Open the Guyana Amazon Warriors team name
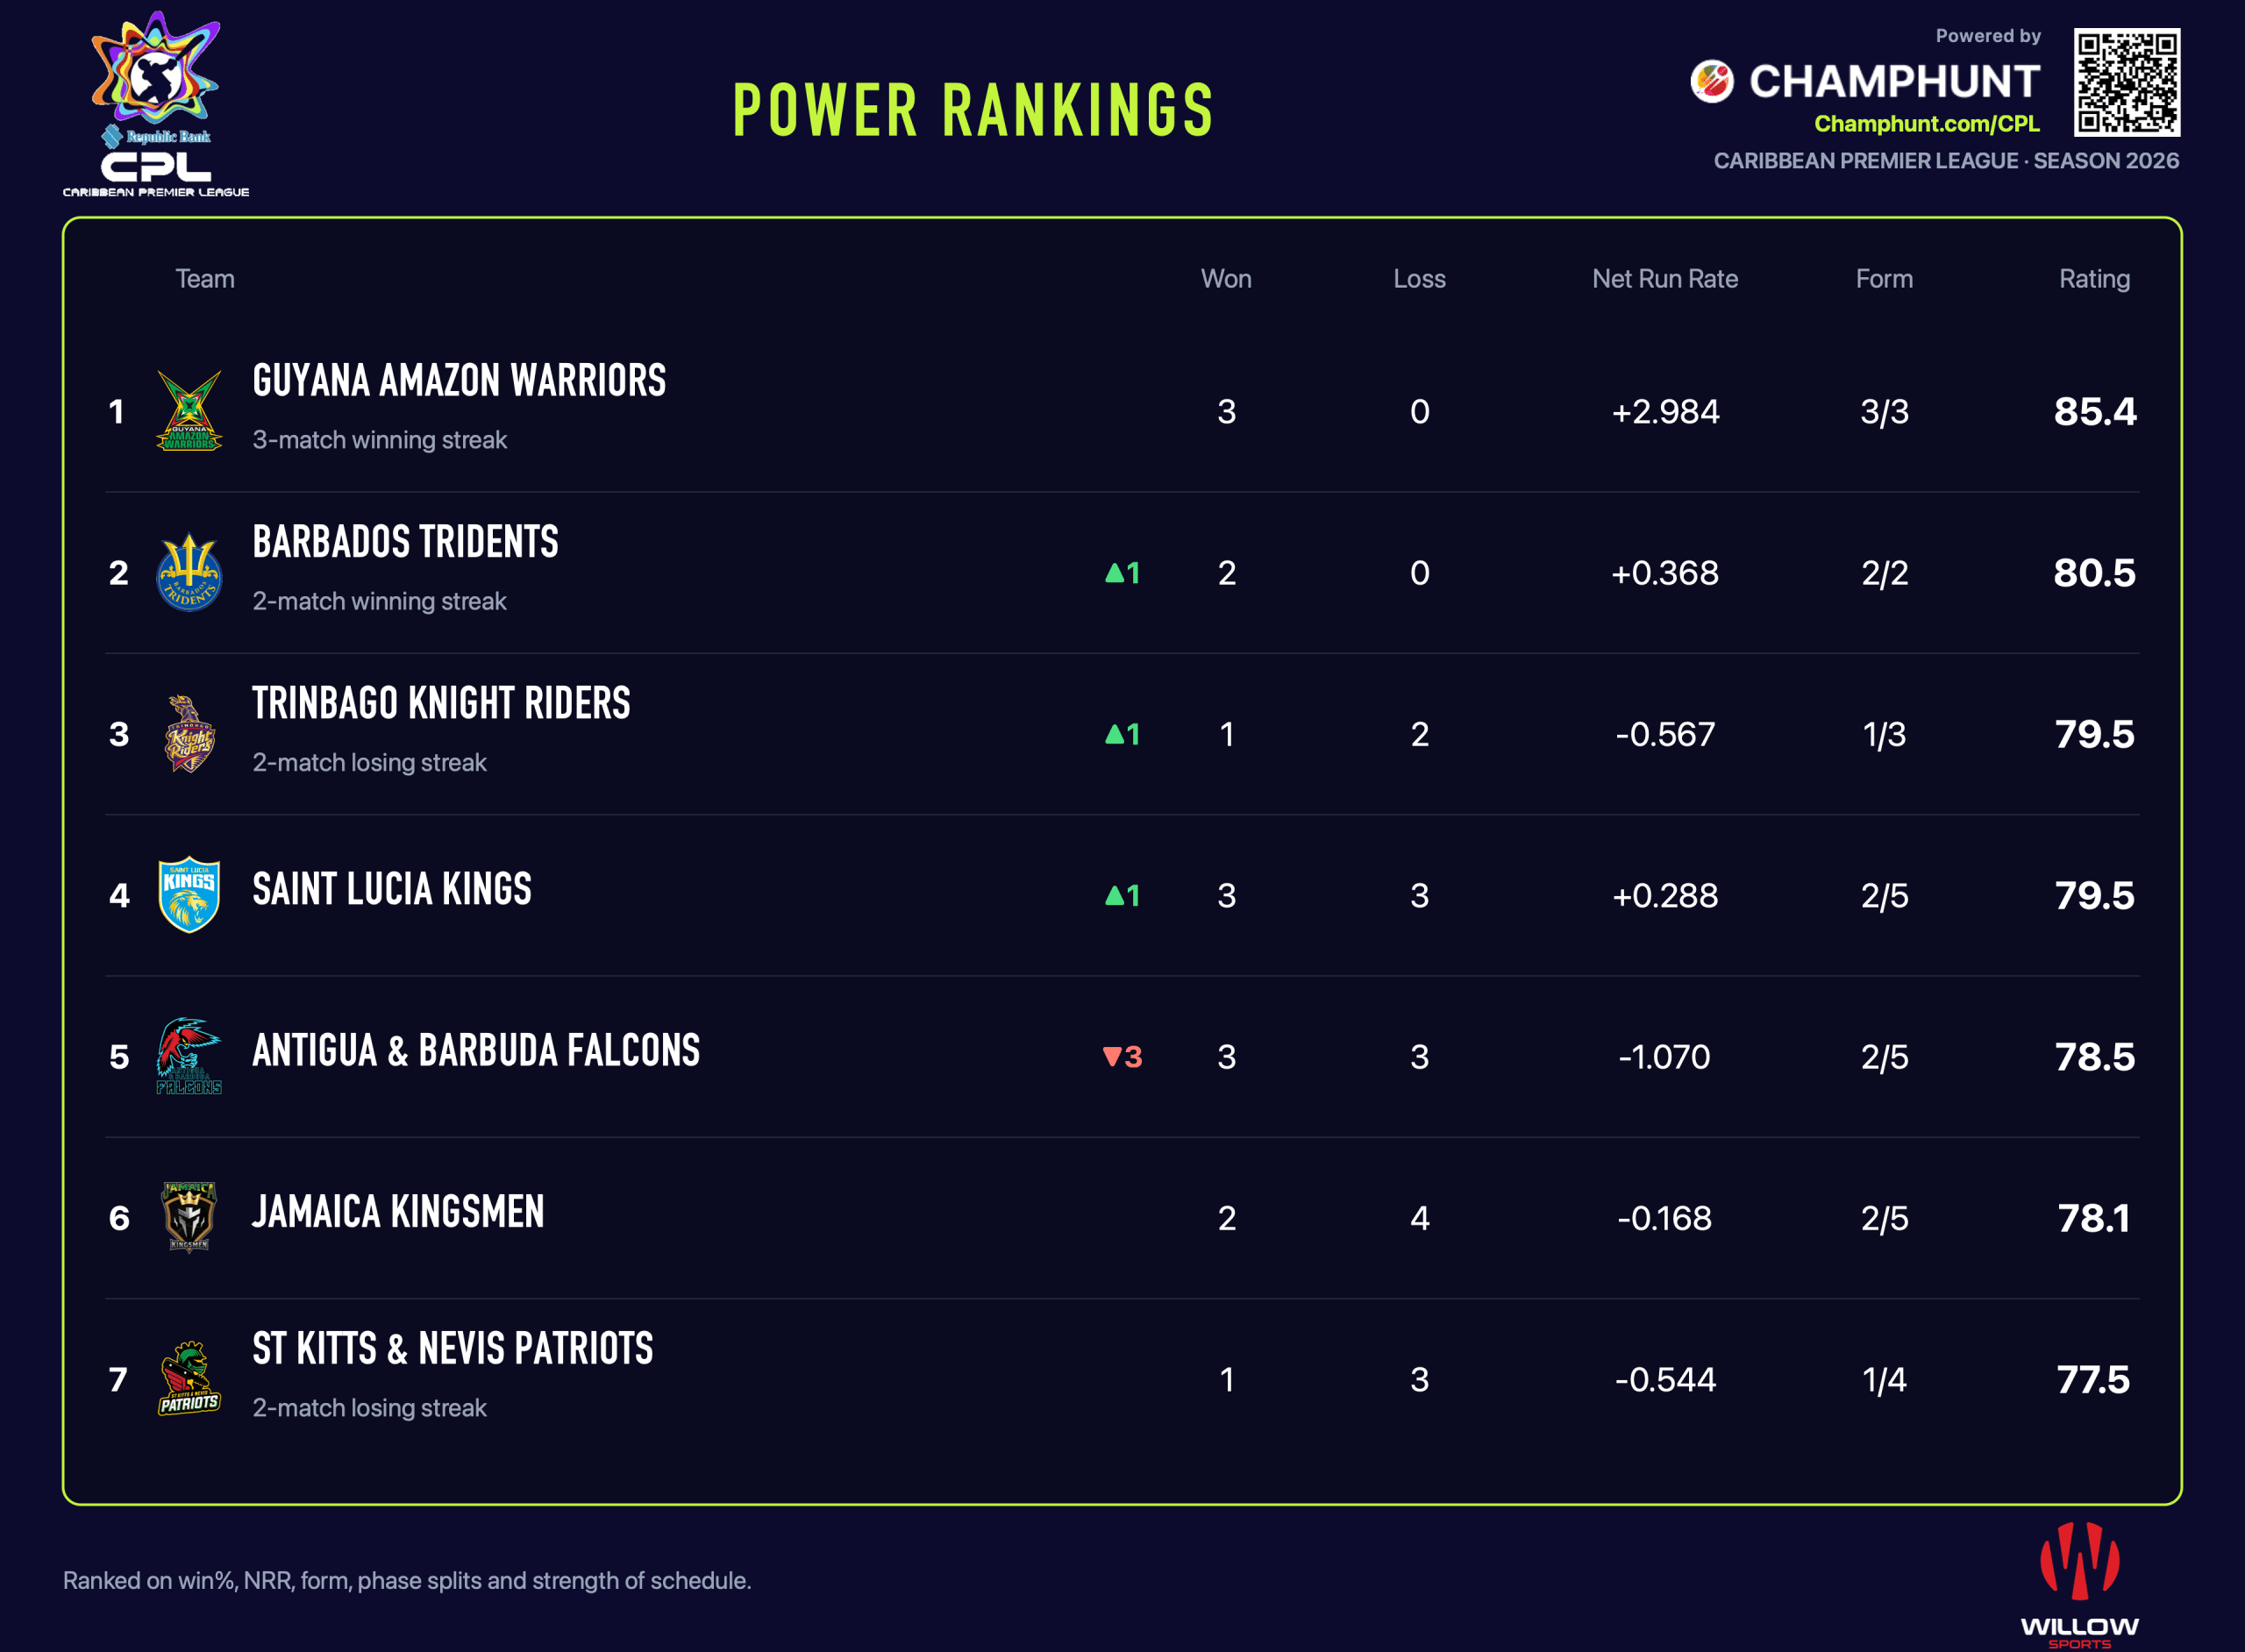2245x1652 pixels. coord(459,381)
